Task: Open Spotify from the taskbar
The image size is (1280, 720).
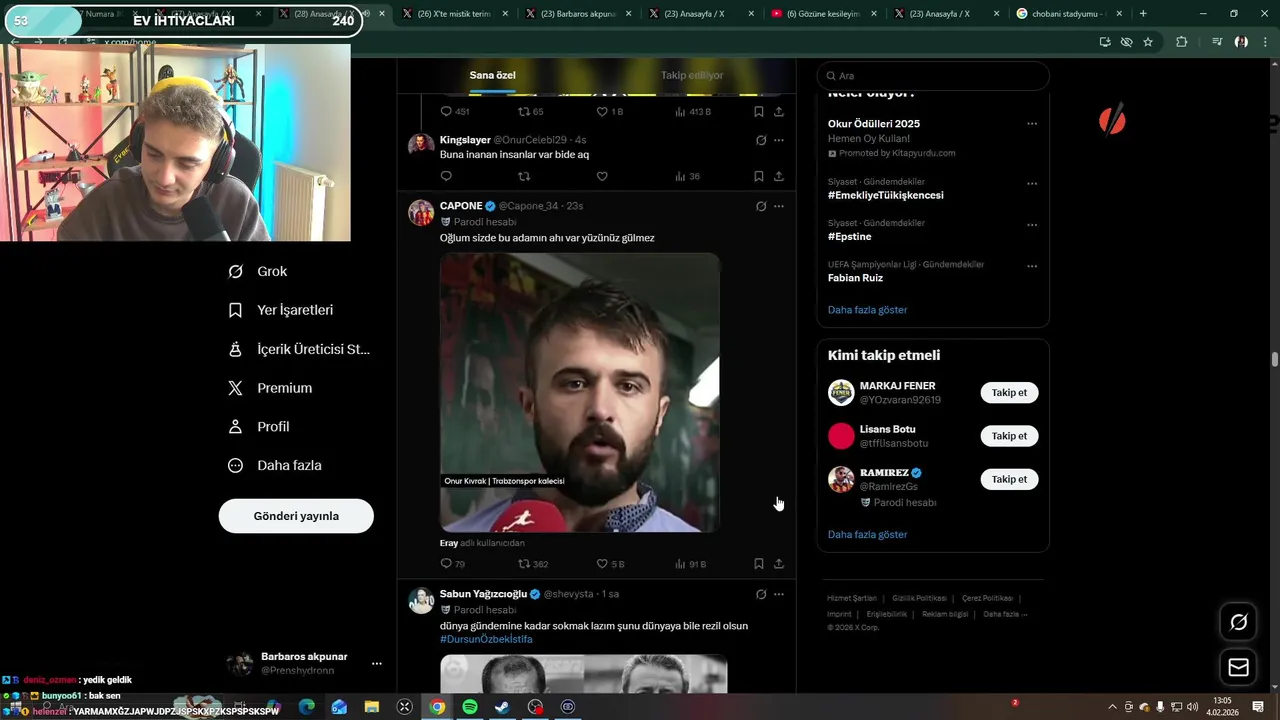Action: click(x=470, y=707)
